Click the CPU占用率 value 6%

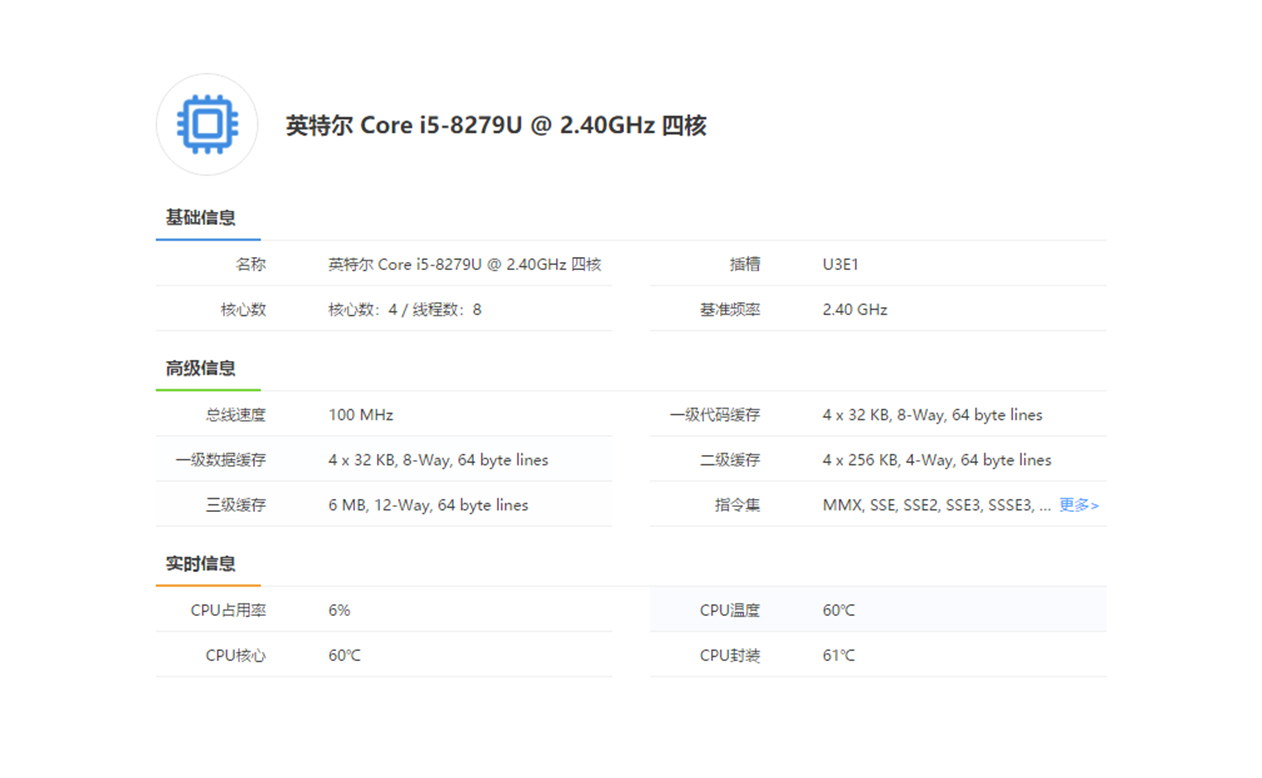coord(339,610)
